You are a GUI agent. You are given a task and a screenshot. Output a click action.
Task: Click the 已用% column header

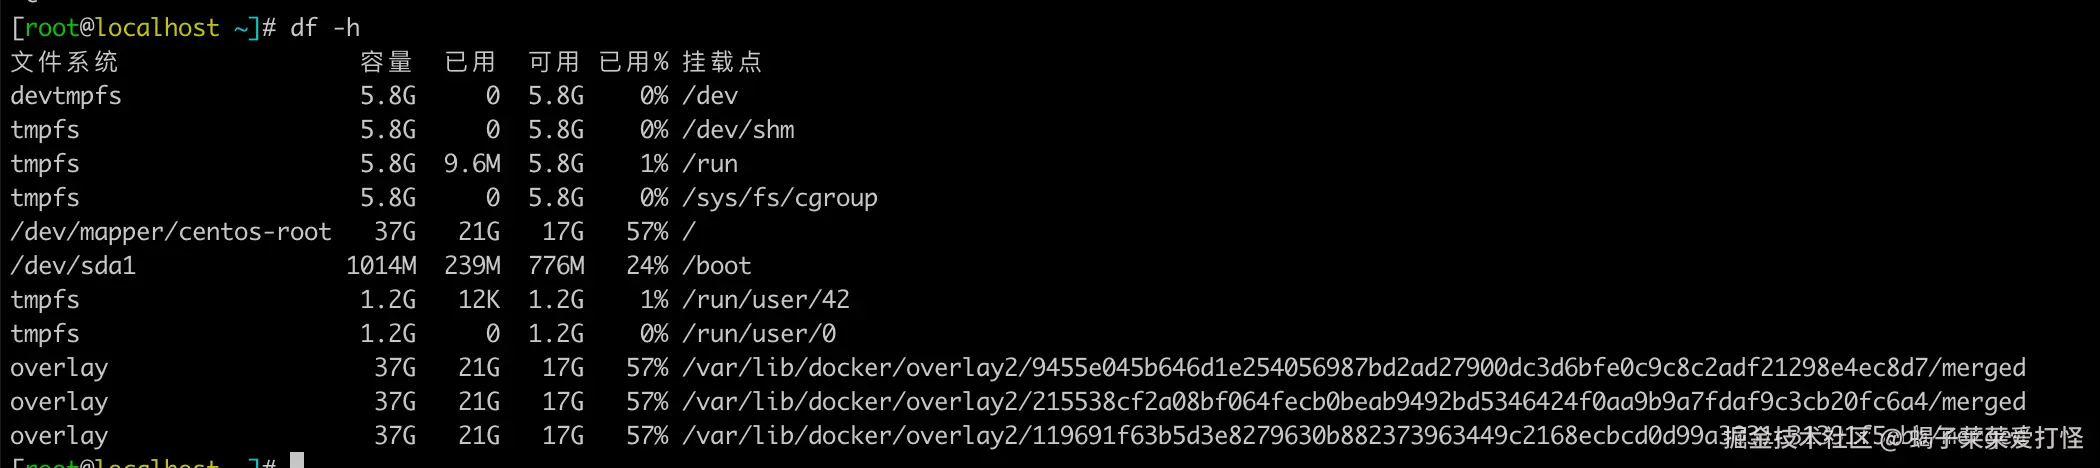pyautogui.click(x=634, y=62)
